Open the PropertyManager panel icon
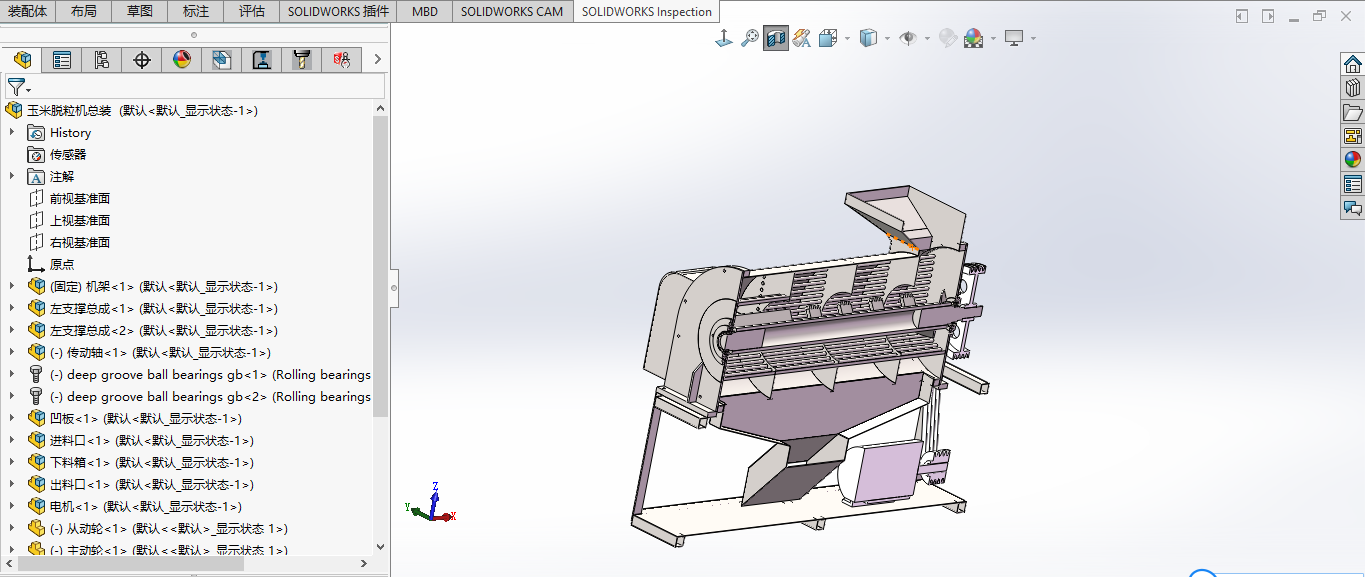The width and height of the screenshot is (1365, 577). coord(61,60)
